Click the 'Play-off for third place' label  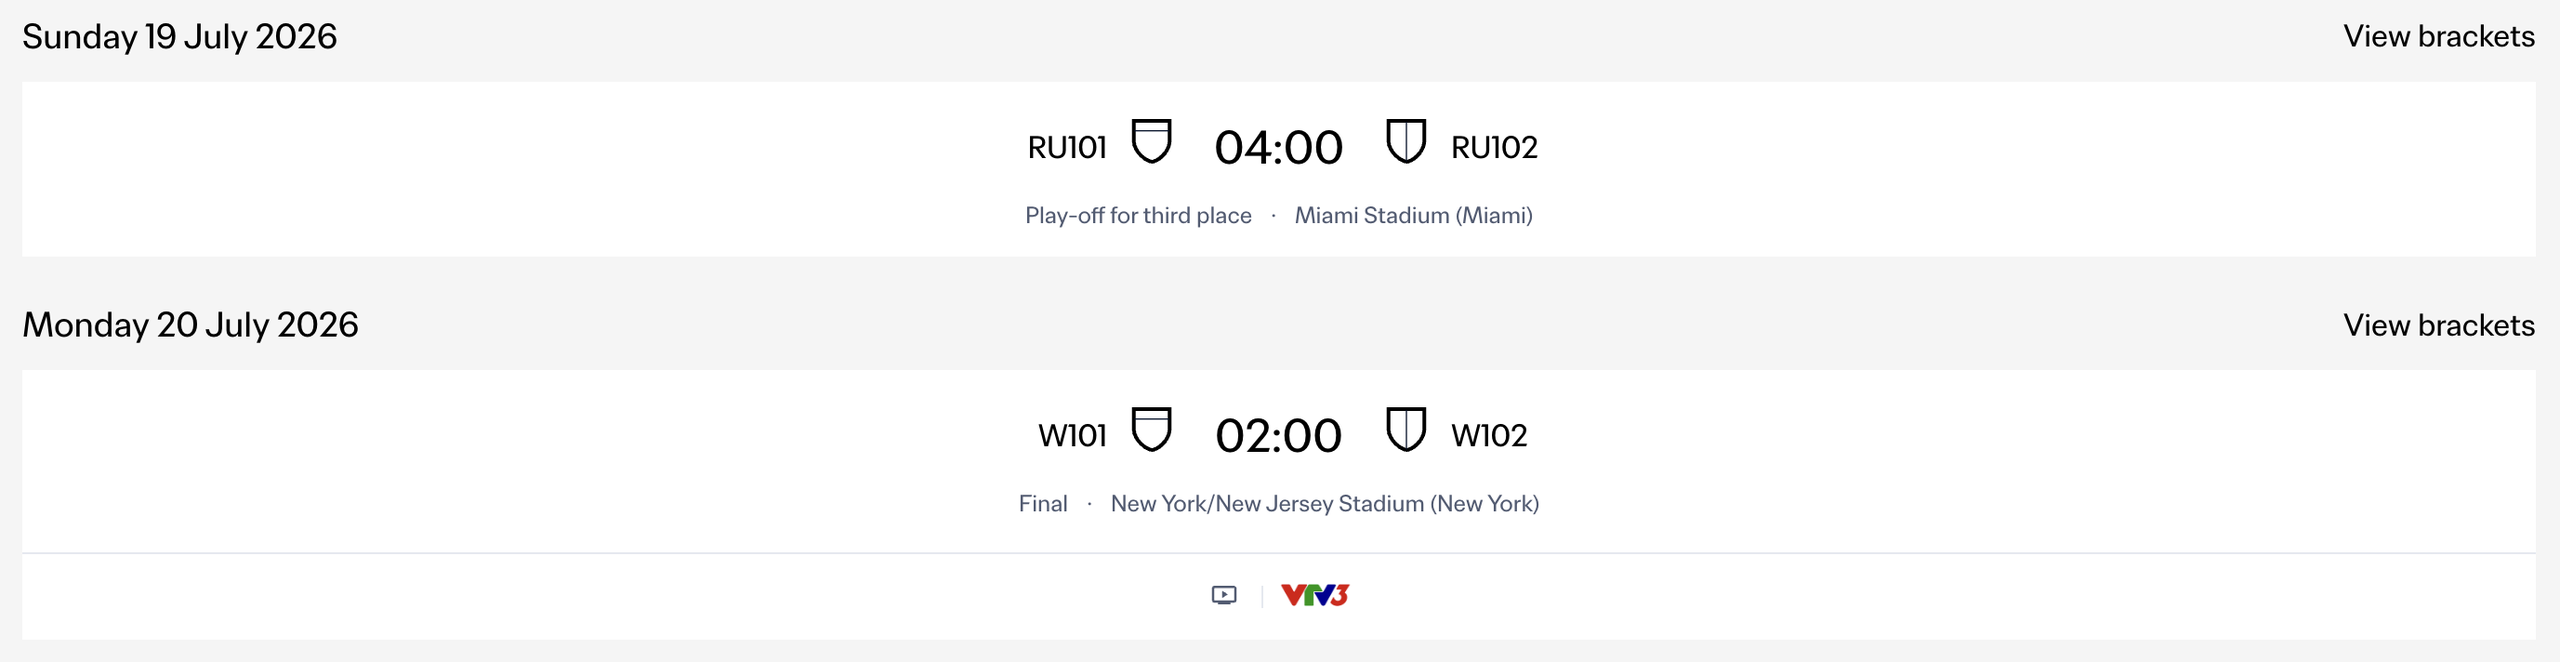tap(1138, 215)
